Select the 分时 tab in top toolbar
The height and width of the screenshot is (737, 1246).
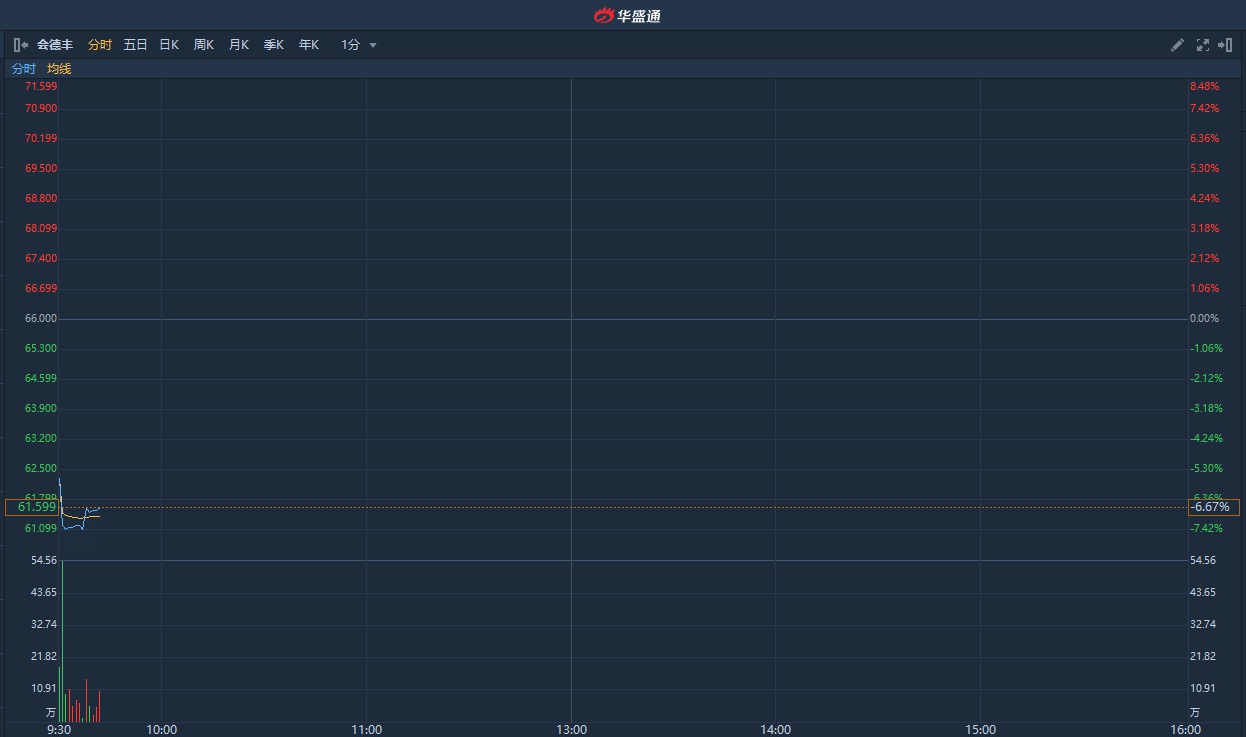pos(100,45)
